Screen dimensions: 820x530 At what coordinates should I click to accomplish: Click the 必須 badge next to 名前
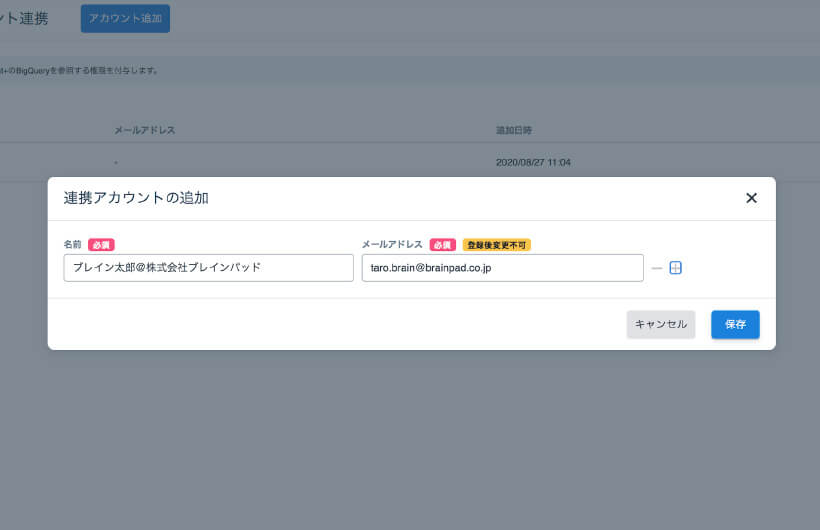pos(101,245)
